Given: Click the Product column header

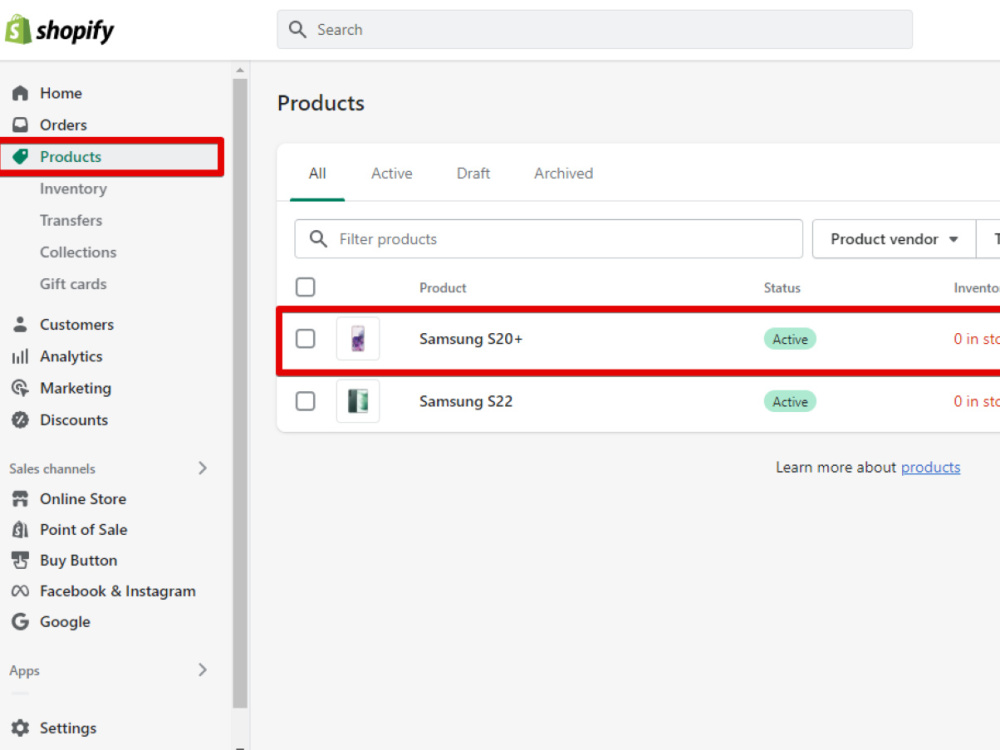Looking at the screenshot, I should [x=443, y=288].
